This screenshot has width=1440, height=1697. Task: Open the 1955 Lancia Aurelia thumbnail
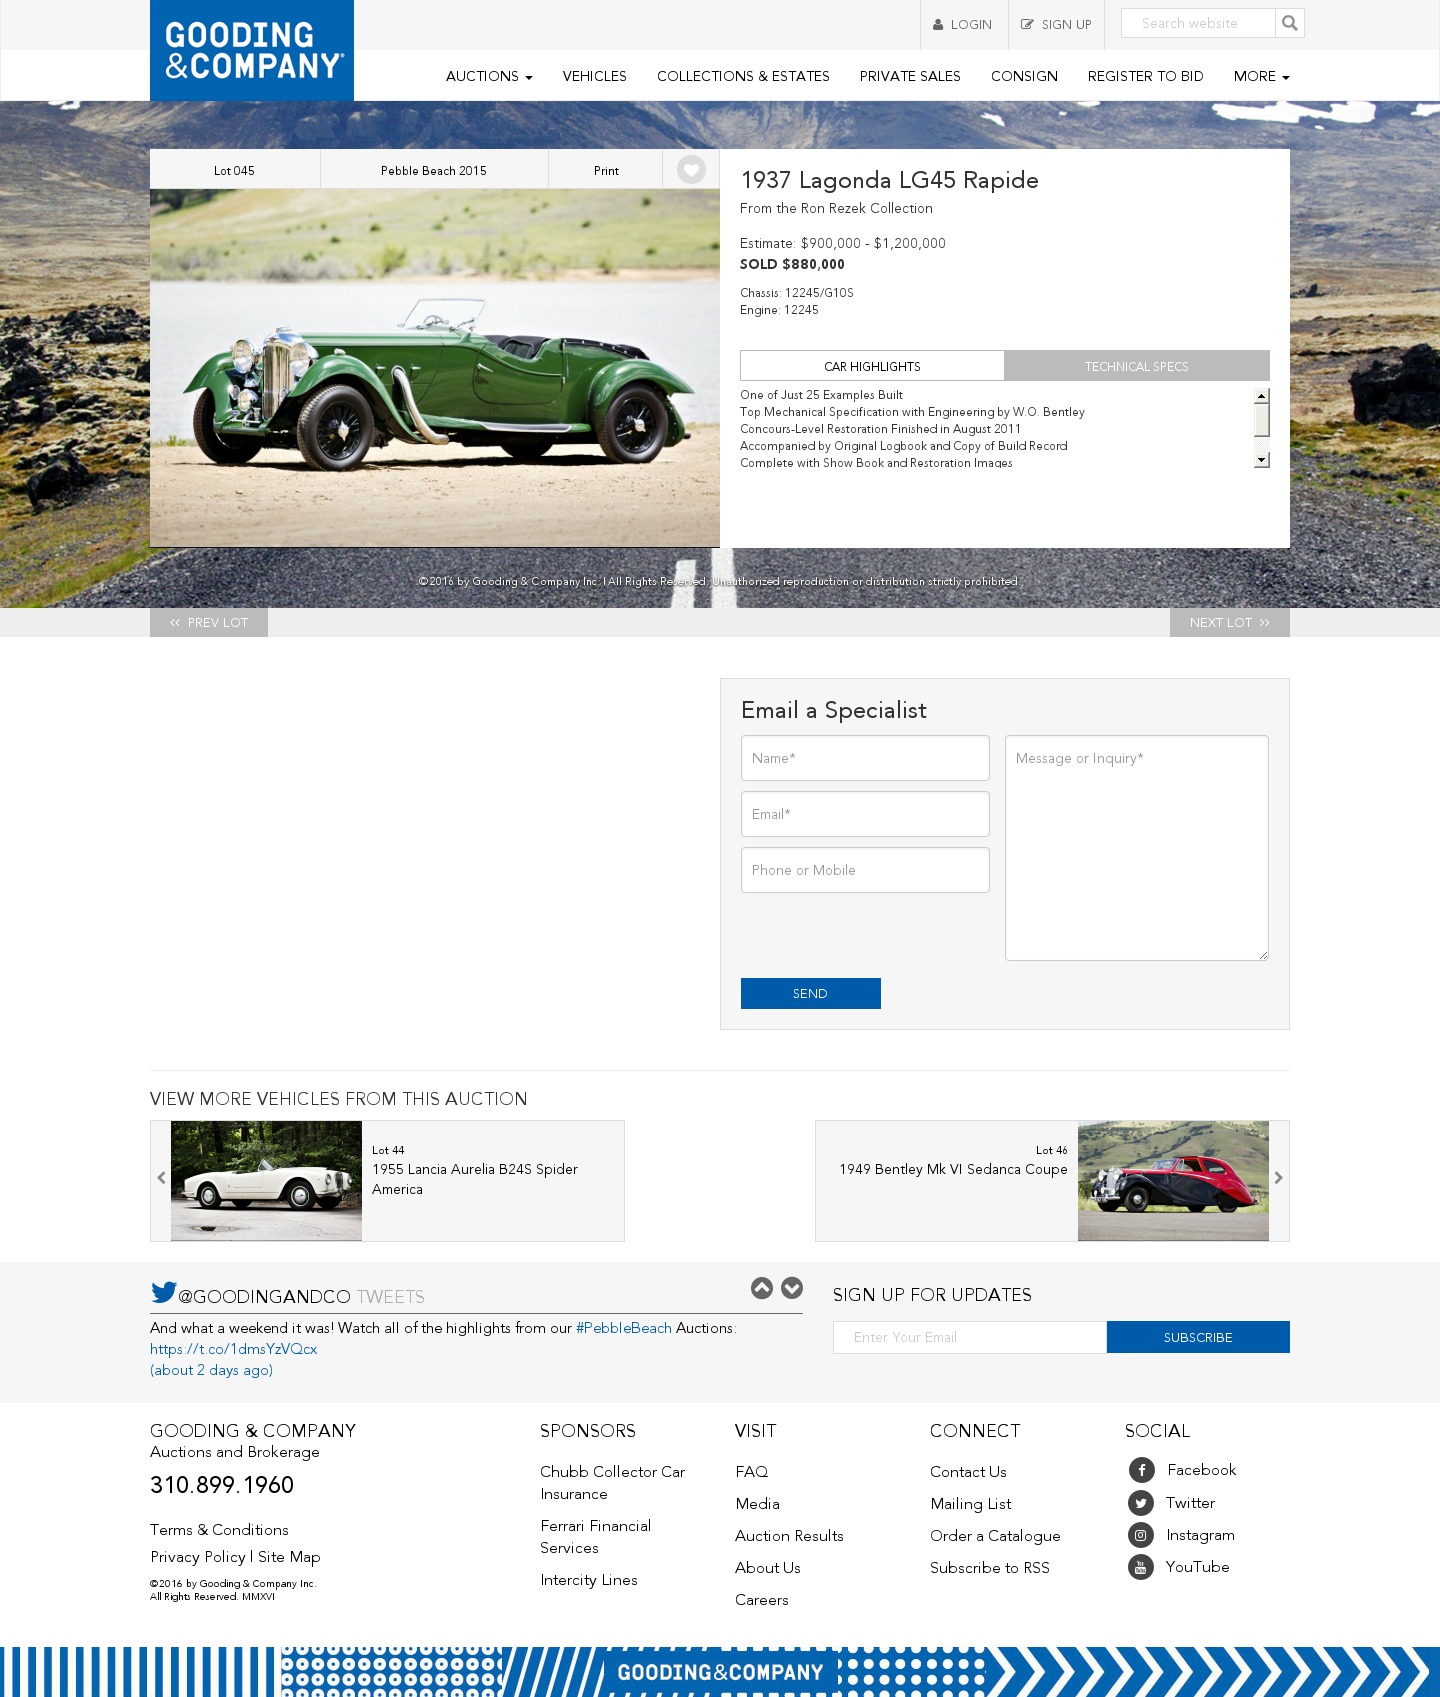(266, 1181)
